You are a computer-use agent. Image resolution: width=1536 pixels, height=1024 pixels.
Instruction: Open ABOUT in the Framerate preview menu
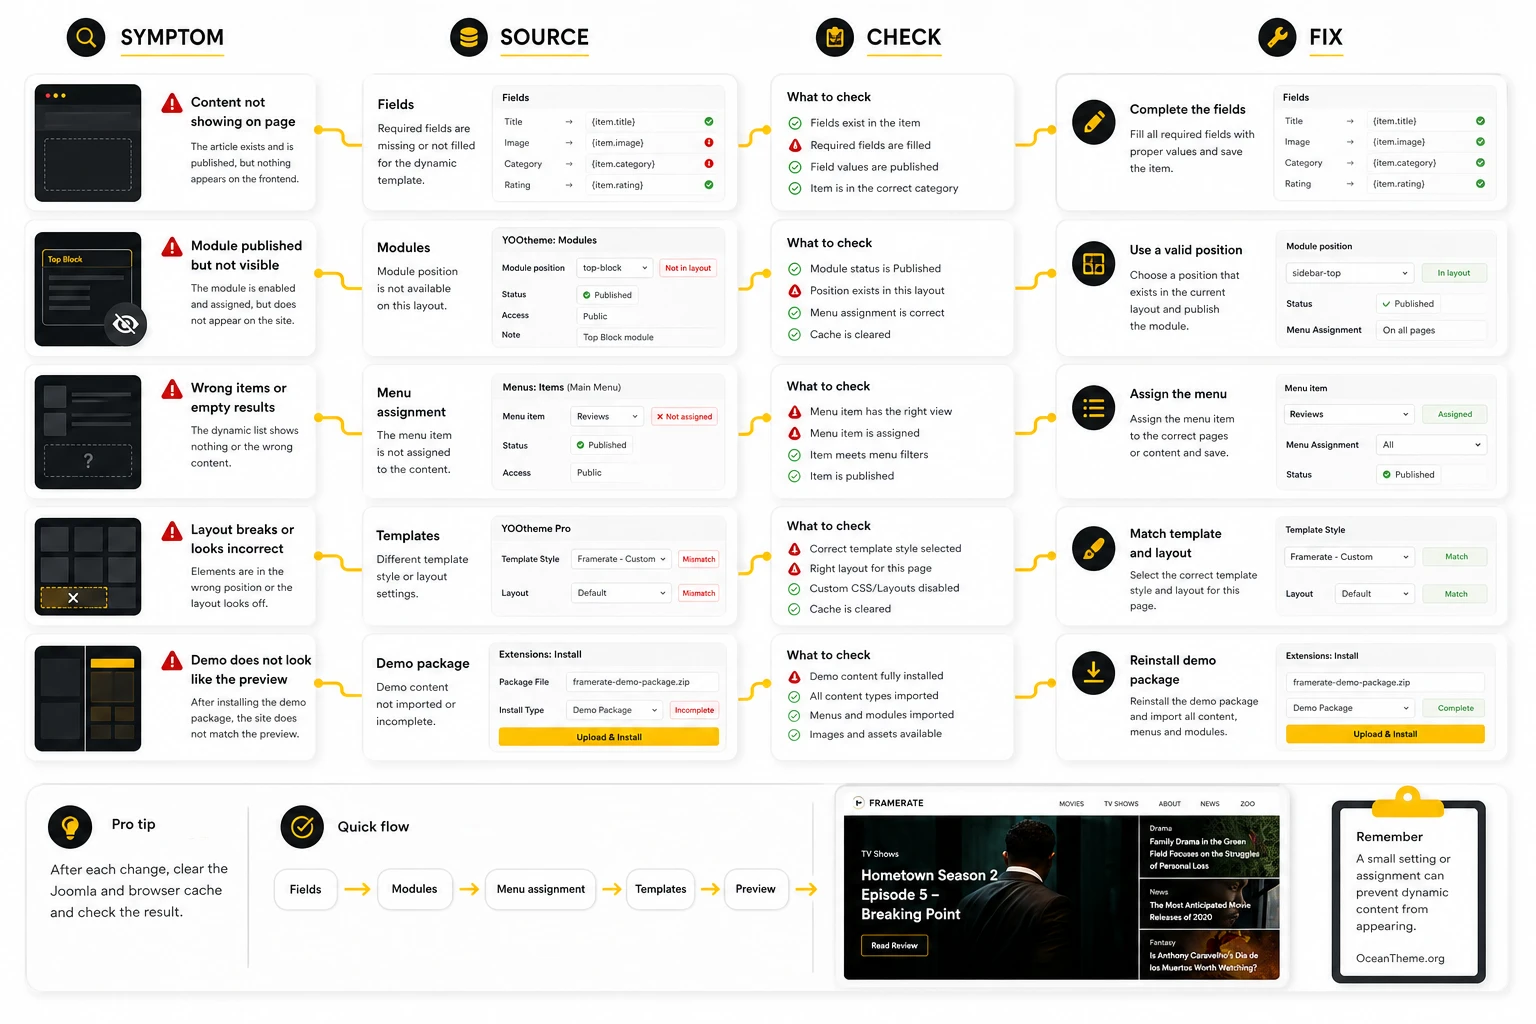tap(1170, 804)
